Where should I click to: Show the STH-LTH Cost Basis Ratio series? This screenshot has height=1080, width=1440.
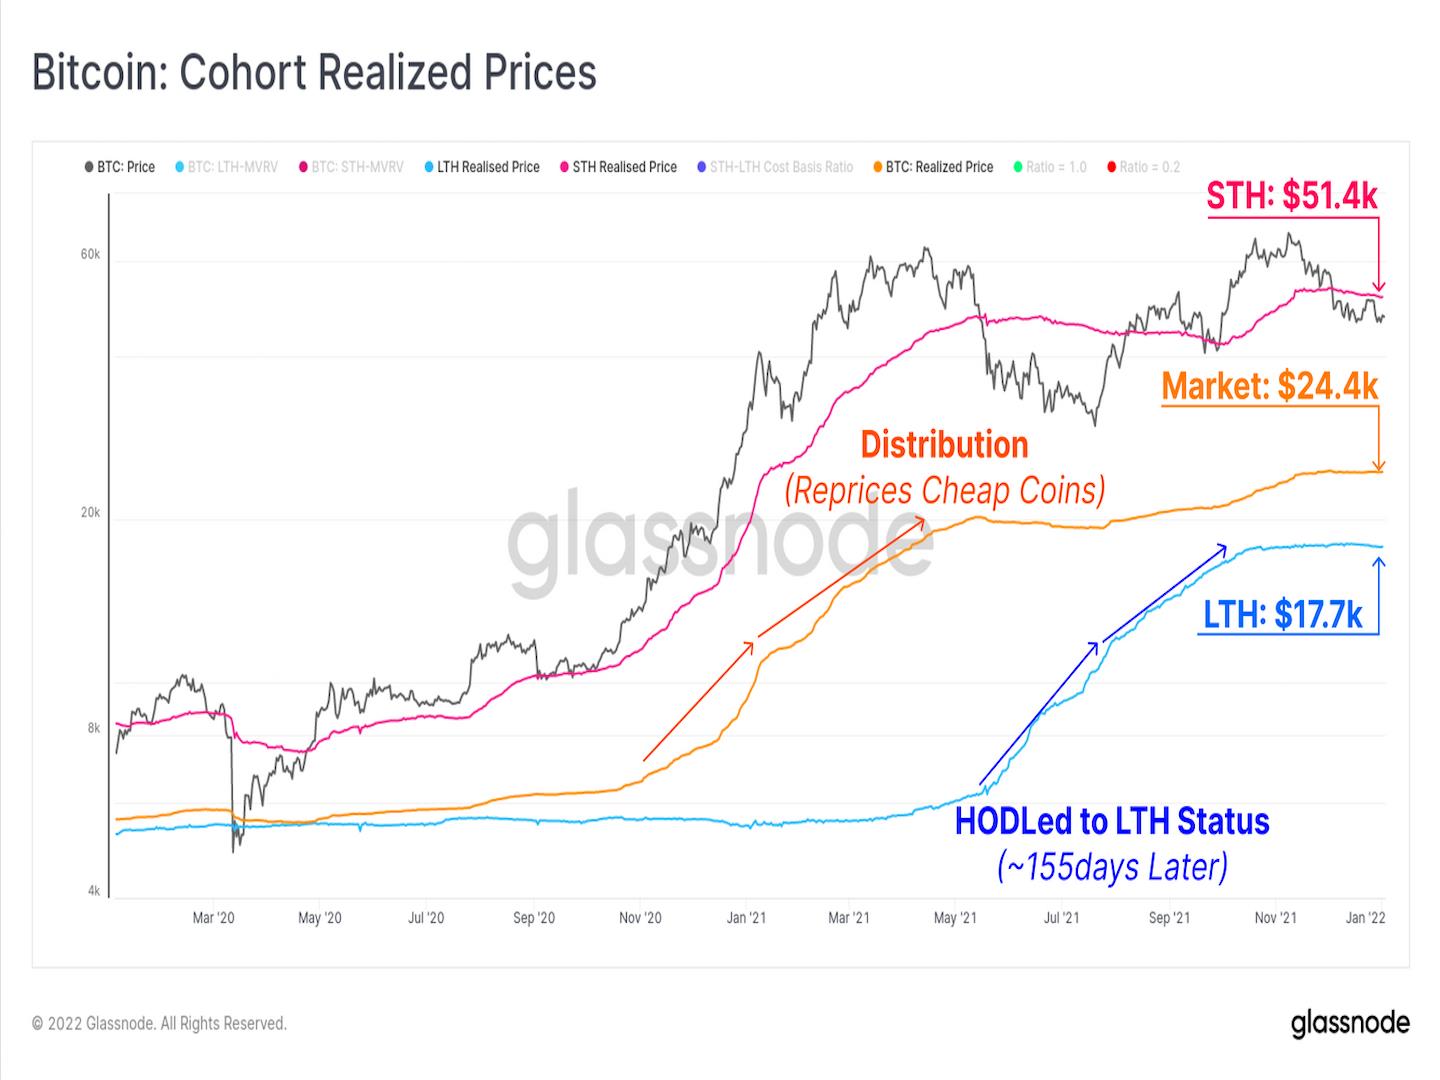[x=775, y=167]
